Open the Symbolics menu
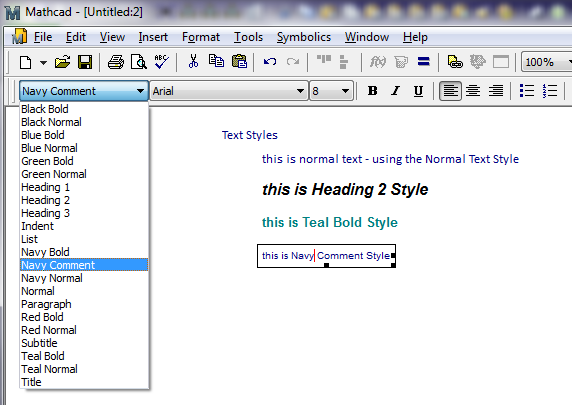572x405 pixels. [304, 37]
